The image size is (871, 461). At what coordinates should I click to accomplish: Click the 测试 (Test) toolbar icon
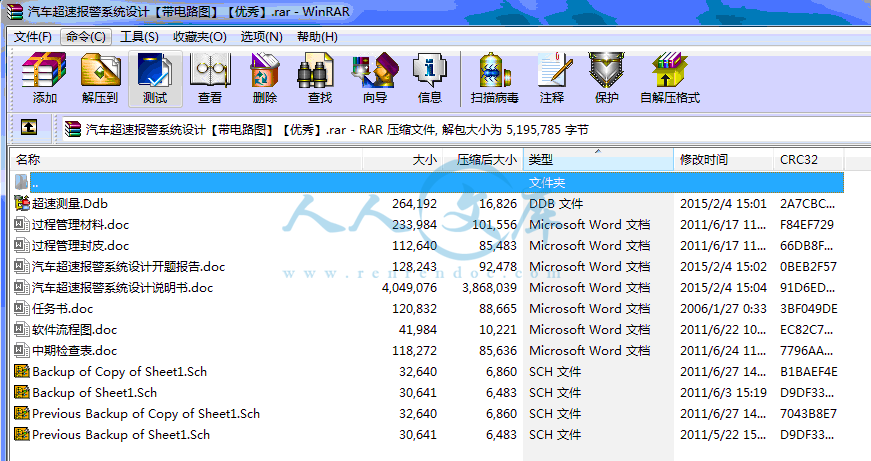click(x=155, y=70)
